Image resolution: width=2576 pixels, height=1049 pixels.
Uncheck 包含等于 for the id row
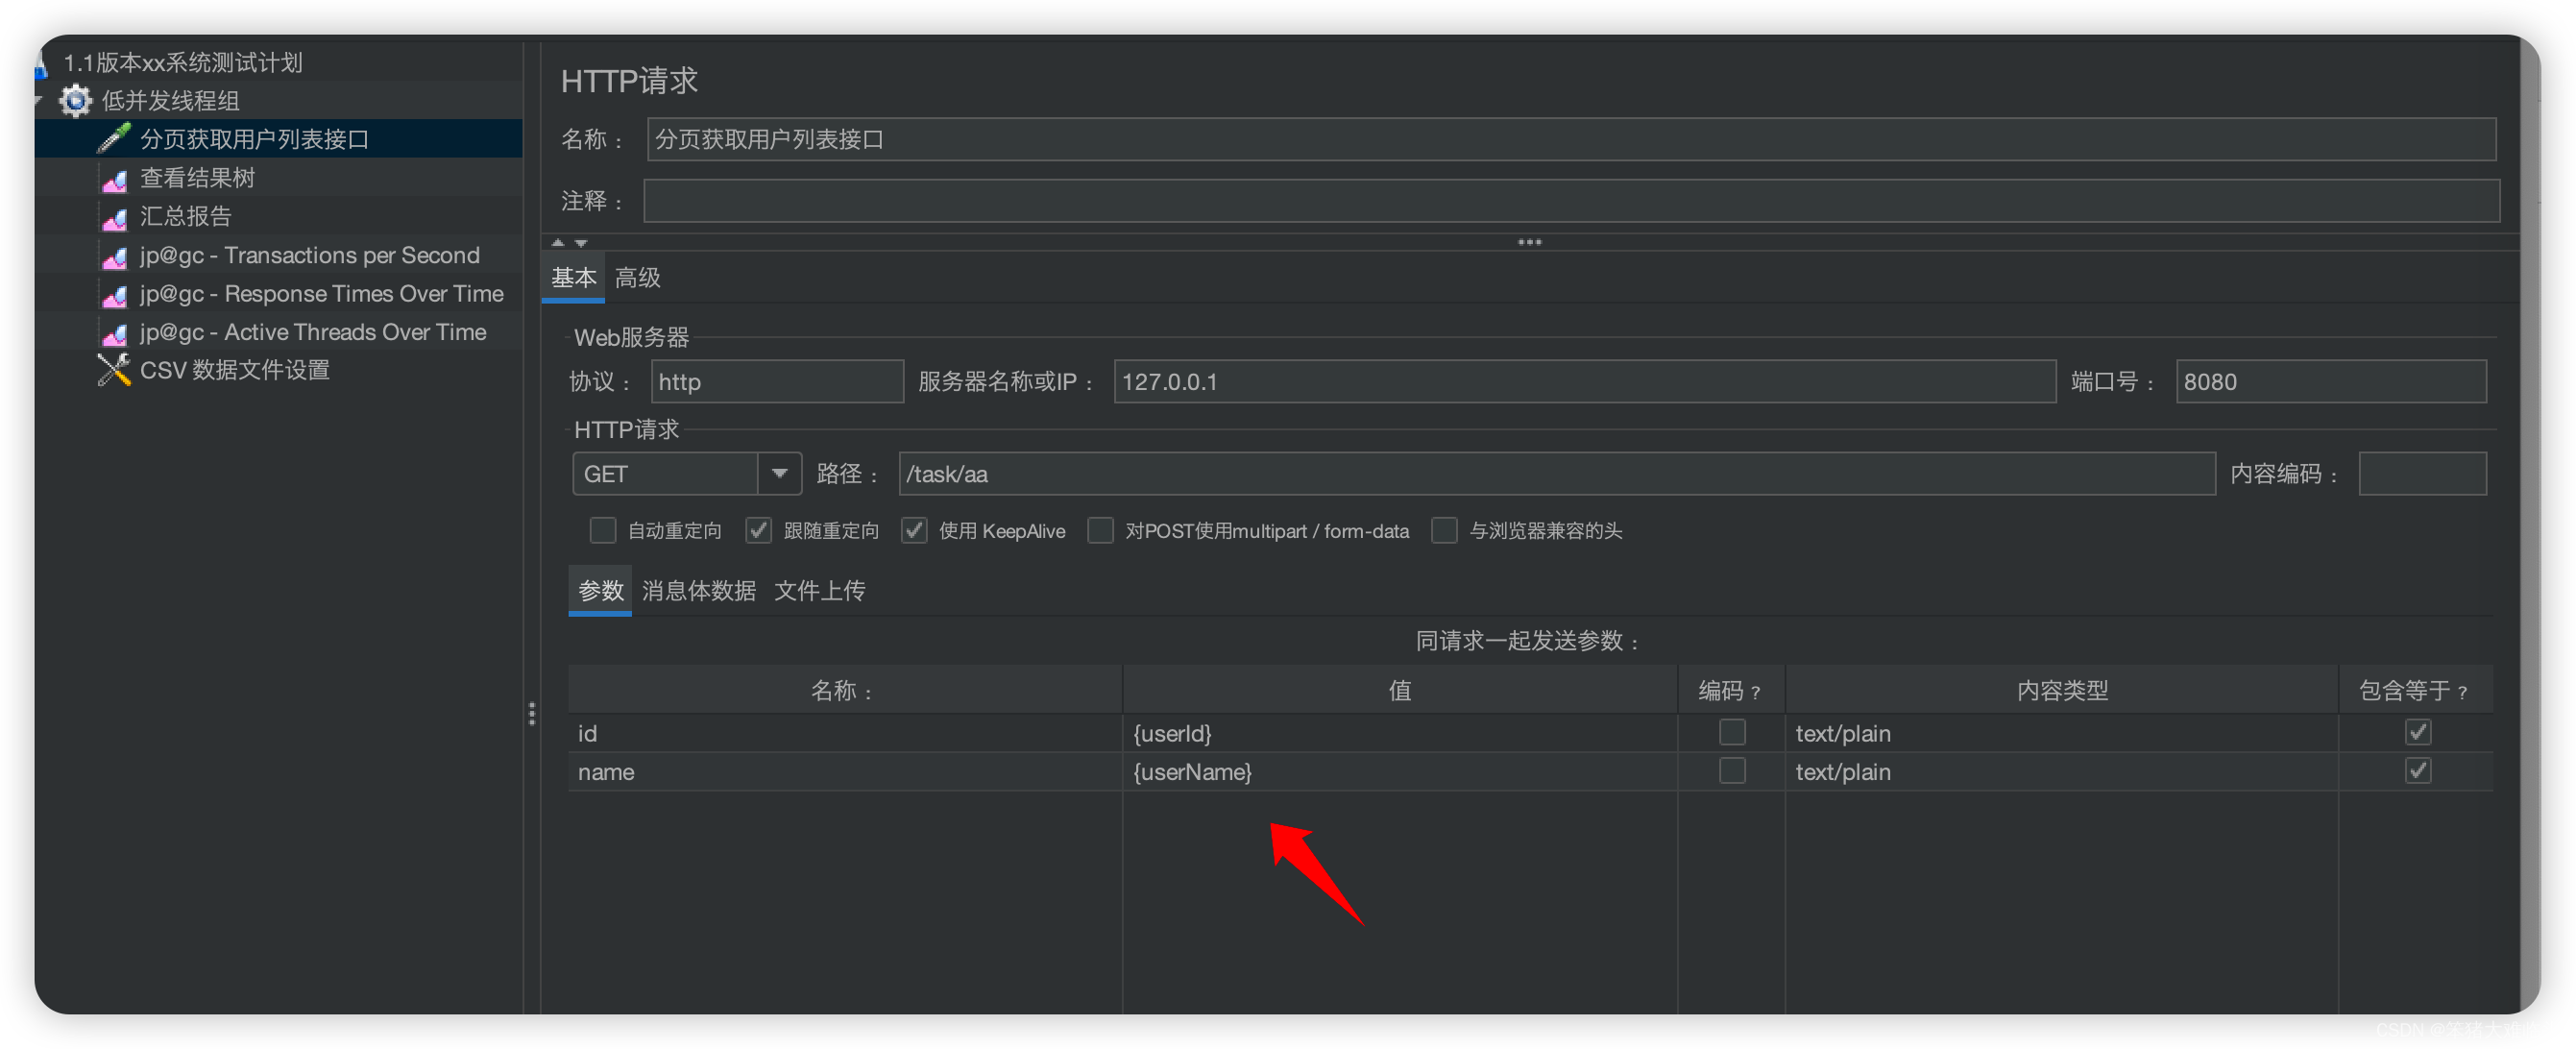tap(2418, 732)
